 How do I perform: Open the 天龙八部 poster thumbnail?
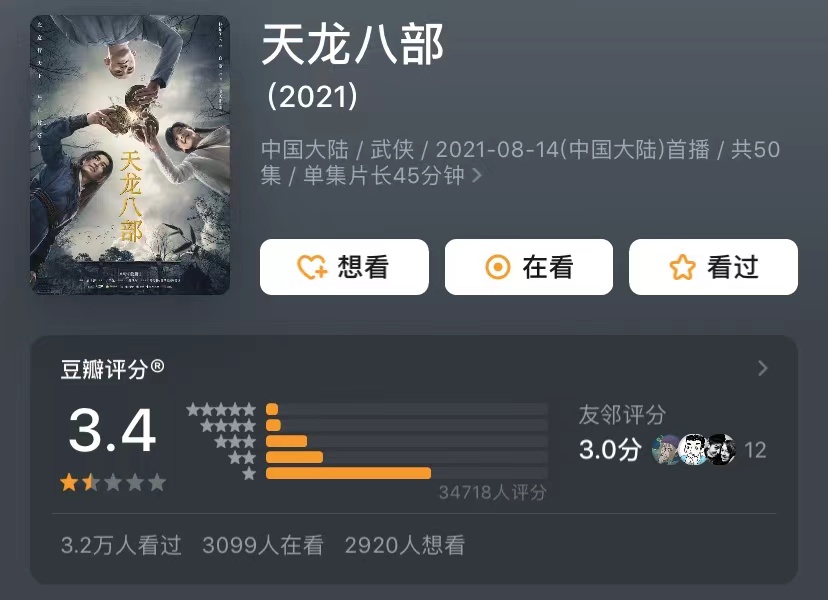point(130,155)
